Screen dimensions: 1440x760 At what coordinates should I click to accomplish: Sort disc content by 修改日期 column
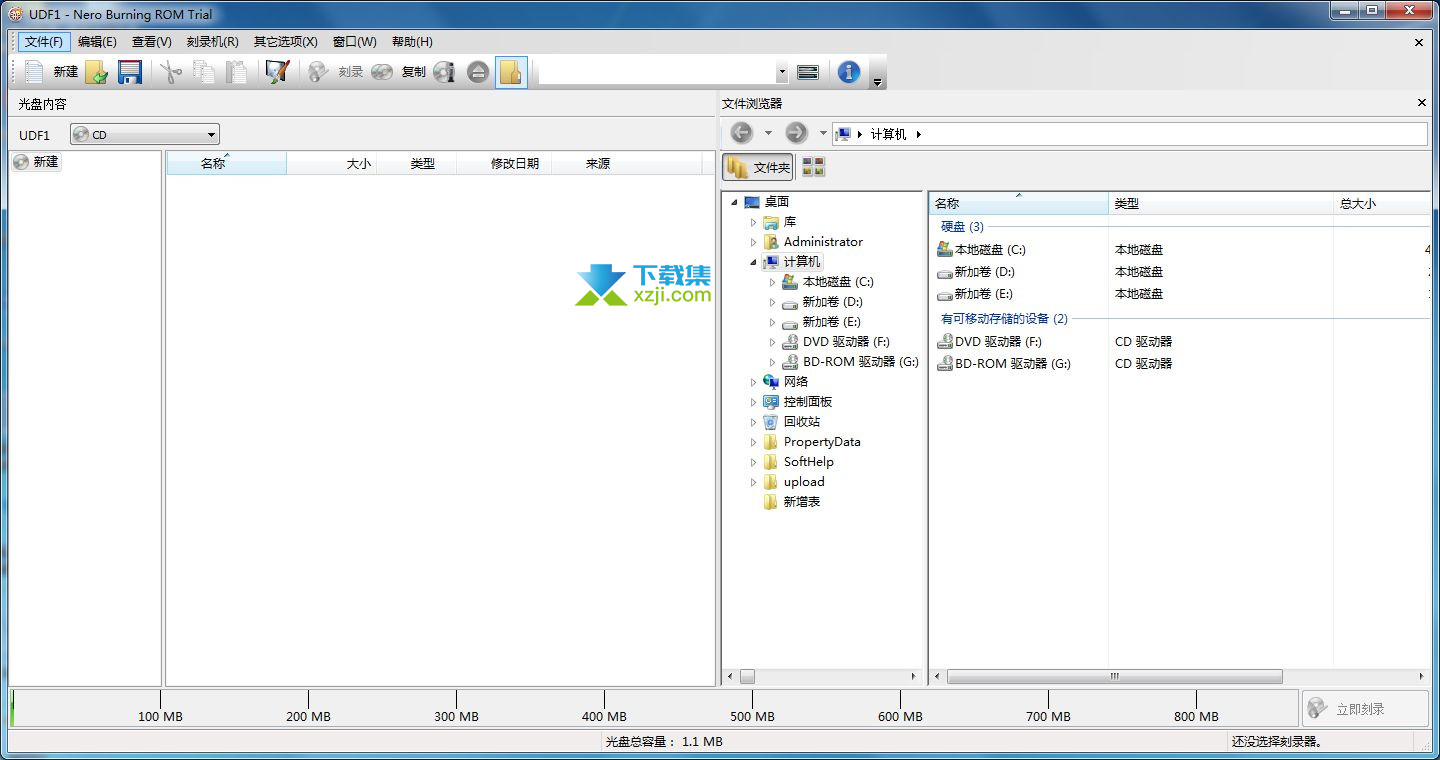coord(504,163)
